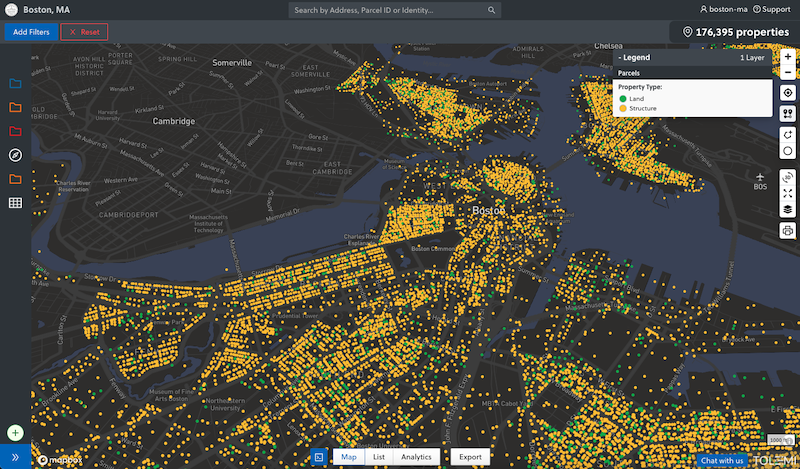This screenshot has height=469, width=800.
Task: Zoom out with the minus button
Action: 788,73
